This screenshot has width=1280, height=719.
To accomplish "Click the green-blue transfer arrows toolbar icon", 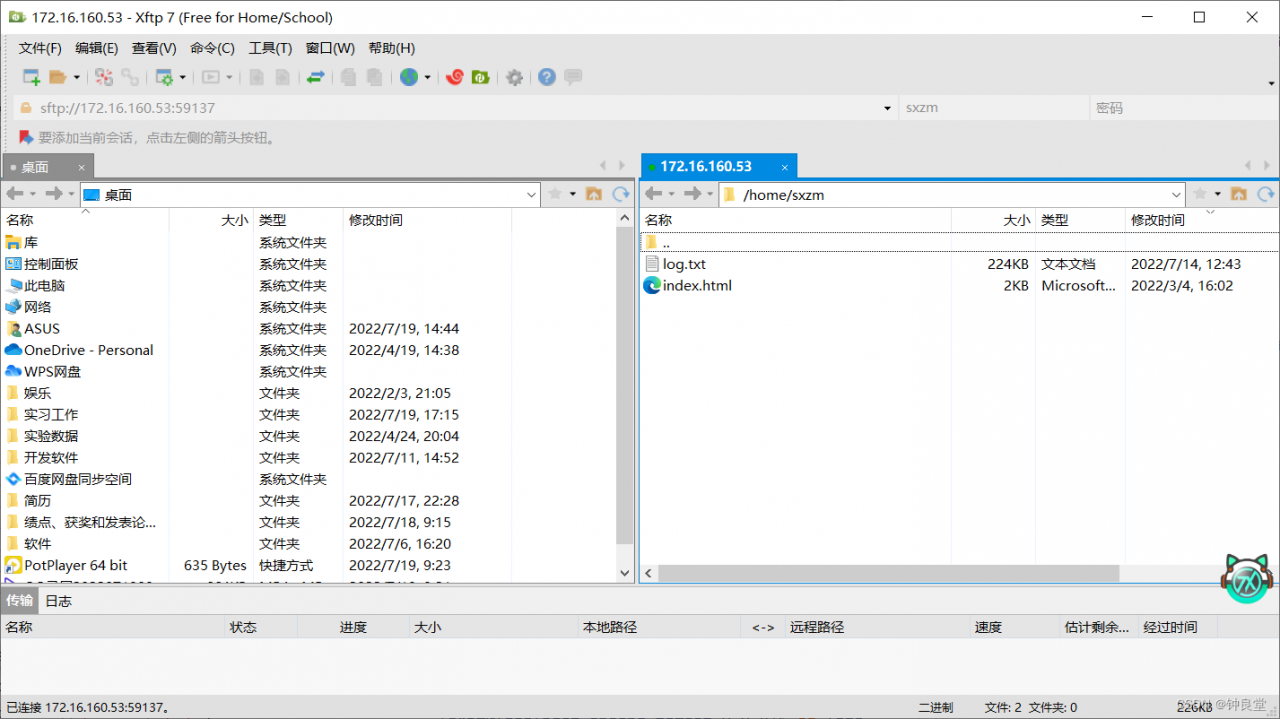I will 315,77.
